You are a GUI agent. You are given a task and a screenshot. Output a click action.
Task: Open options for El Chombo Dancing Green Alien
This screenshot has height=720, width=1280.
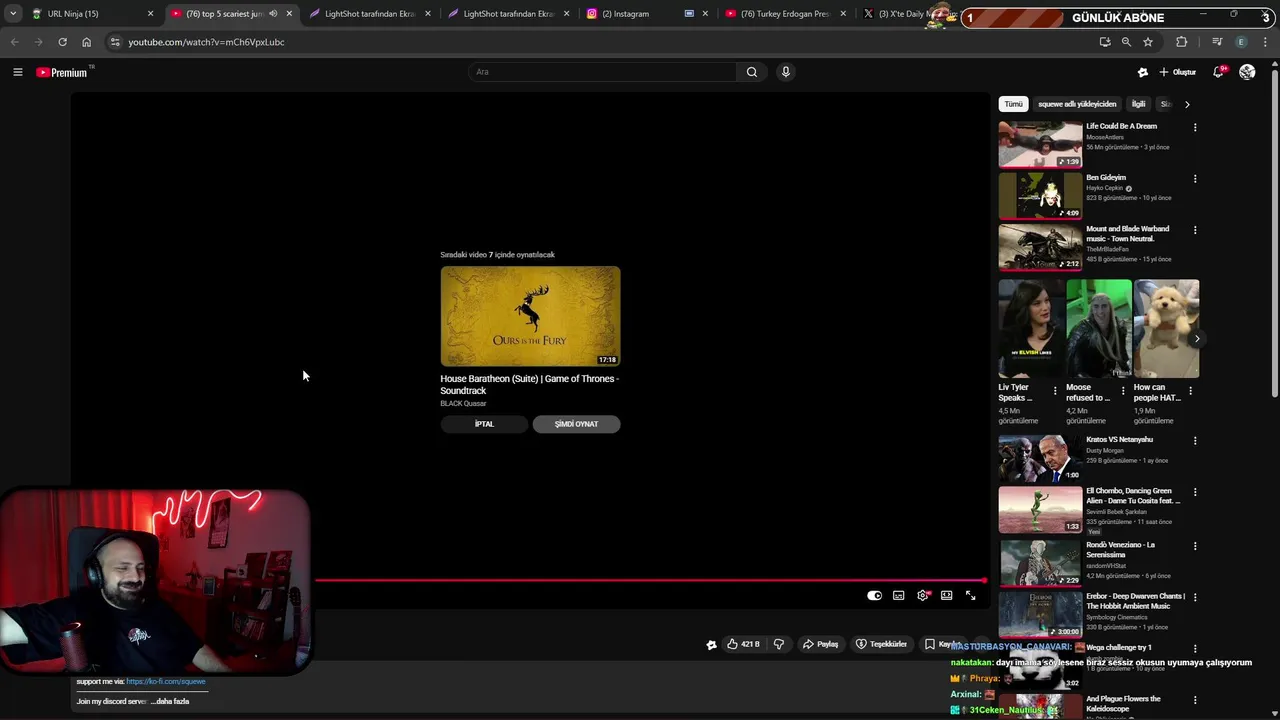point(1194,492)
